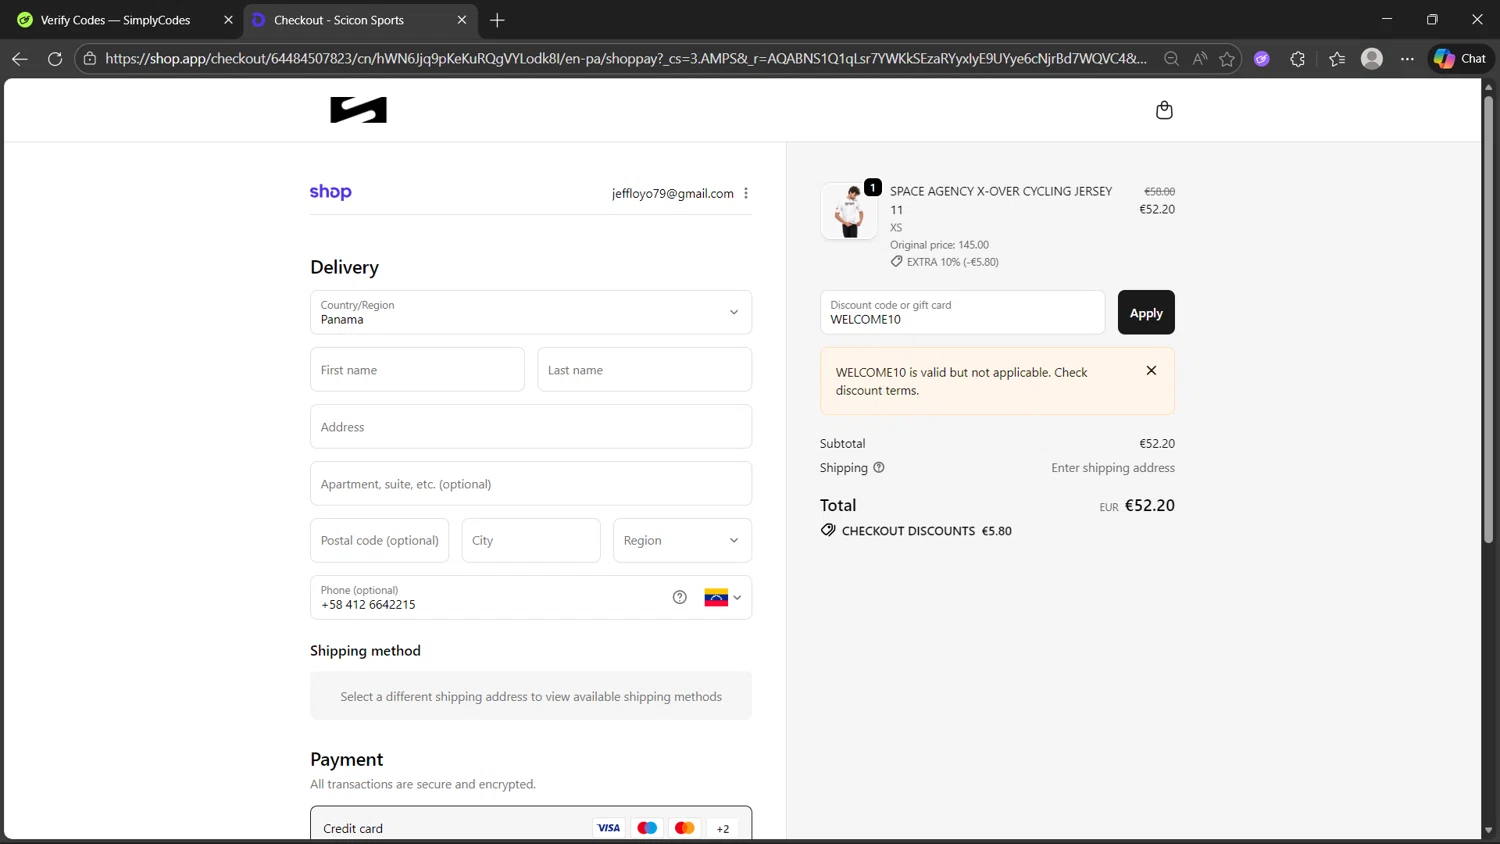Click the Shop Pay logo
Screen dimensions: 1500x844
(331, 192)
